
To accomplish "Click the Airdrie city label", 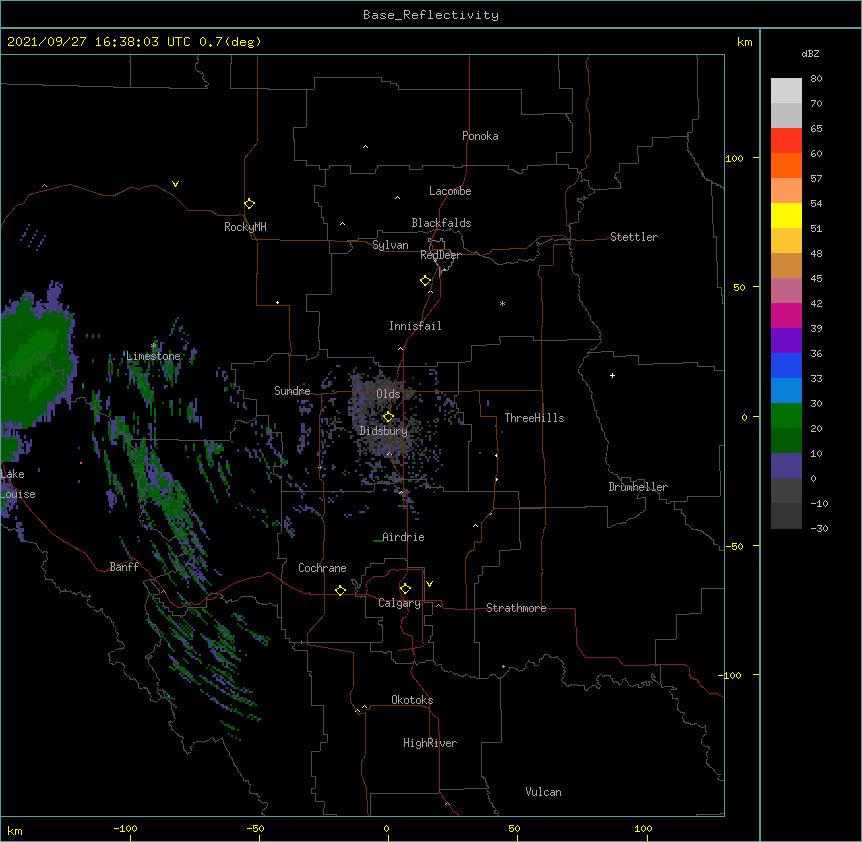I will coord(404,537).
